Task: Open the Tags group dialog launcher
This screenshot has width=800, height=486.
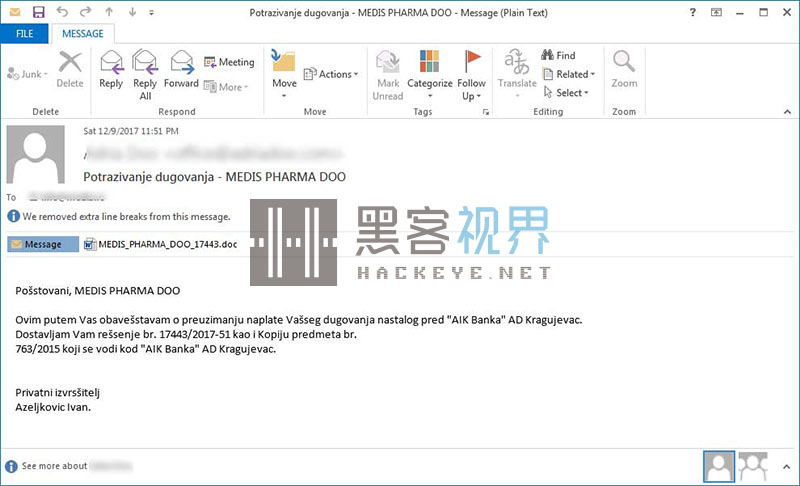Action: click(x=486, y=112)
